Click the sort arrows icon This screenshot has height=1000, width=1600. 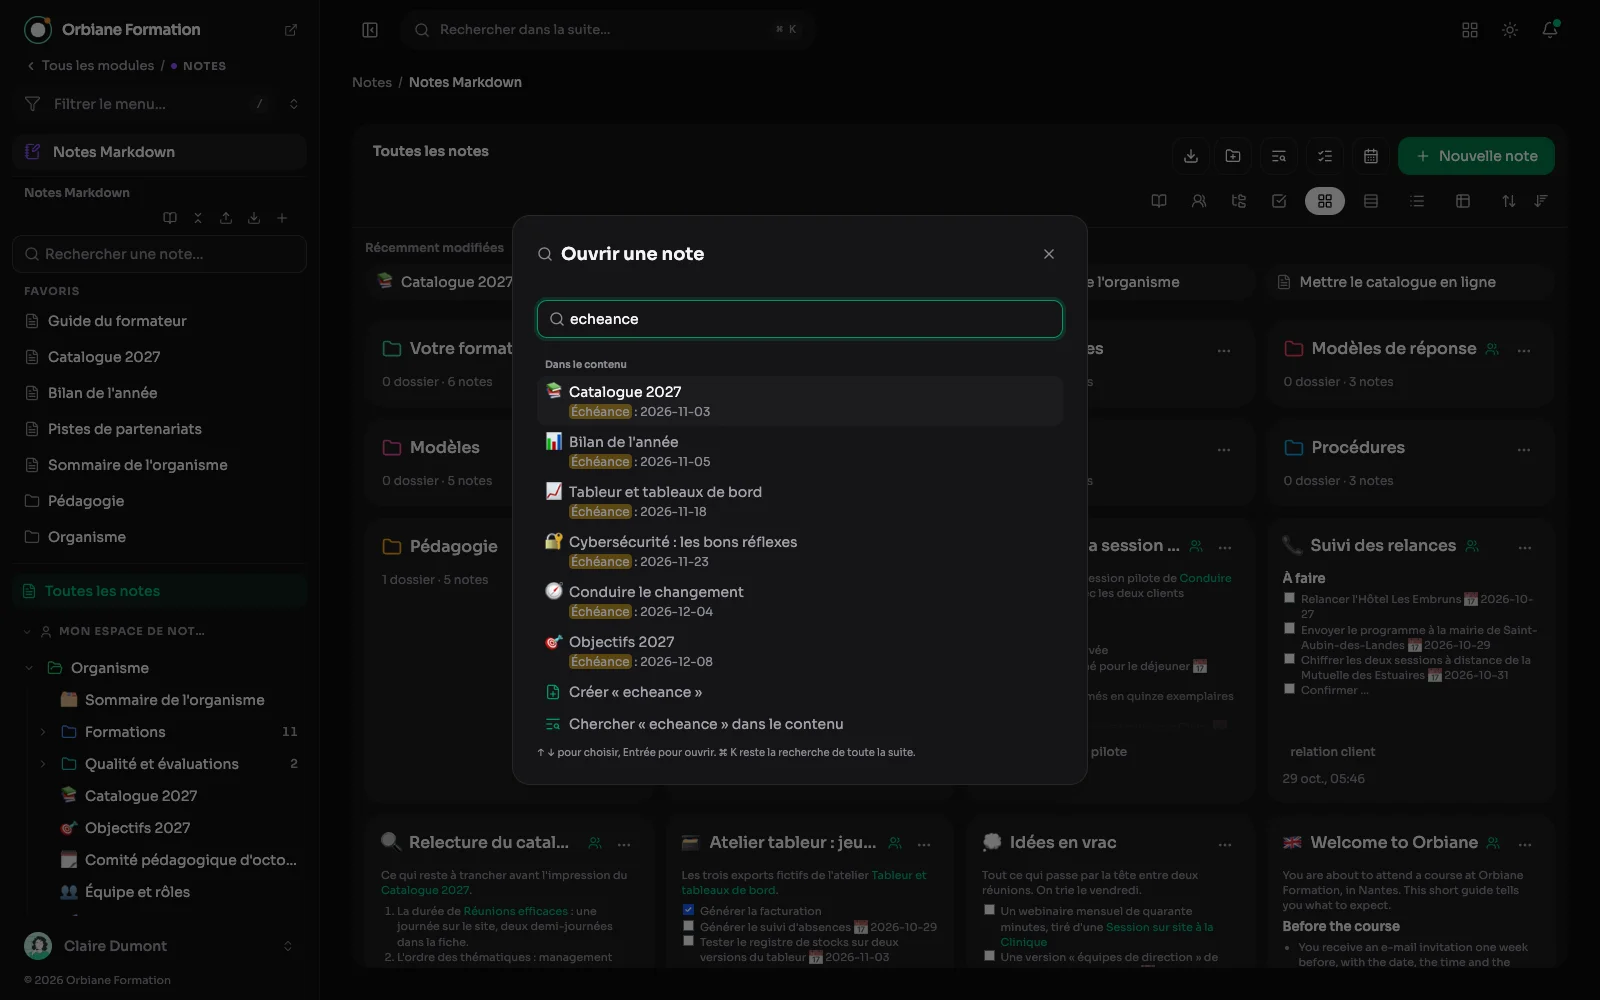[x=1509, y=201]
